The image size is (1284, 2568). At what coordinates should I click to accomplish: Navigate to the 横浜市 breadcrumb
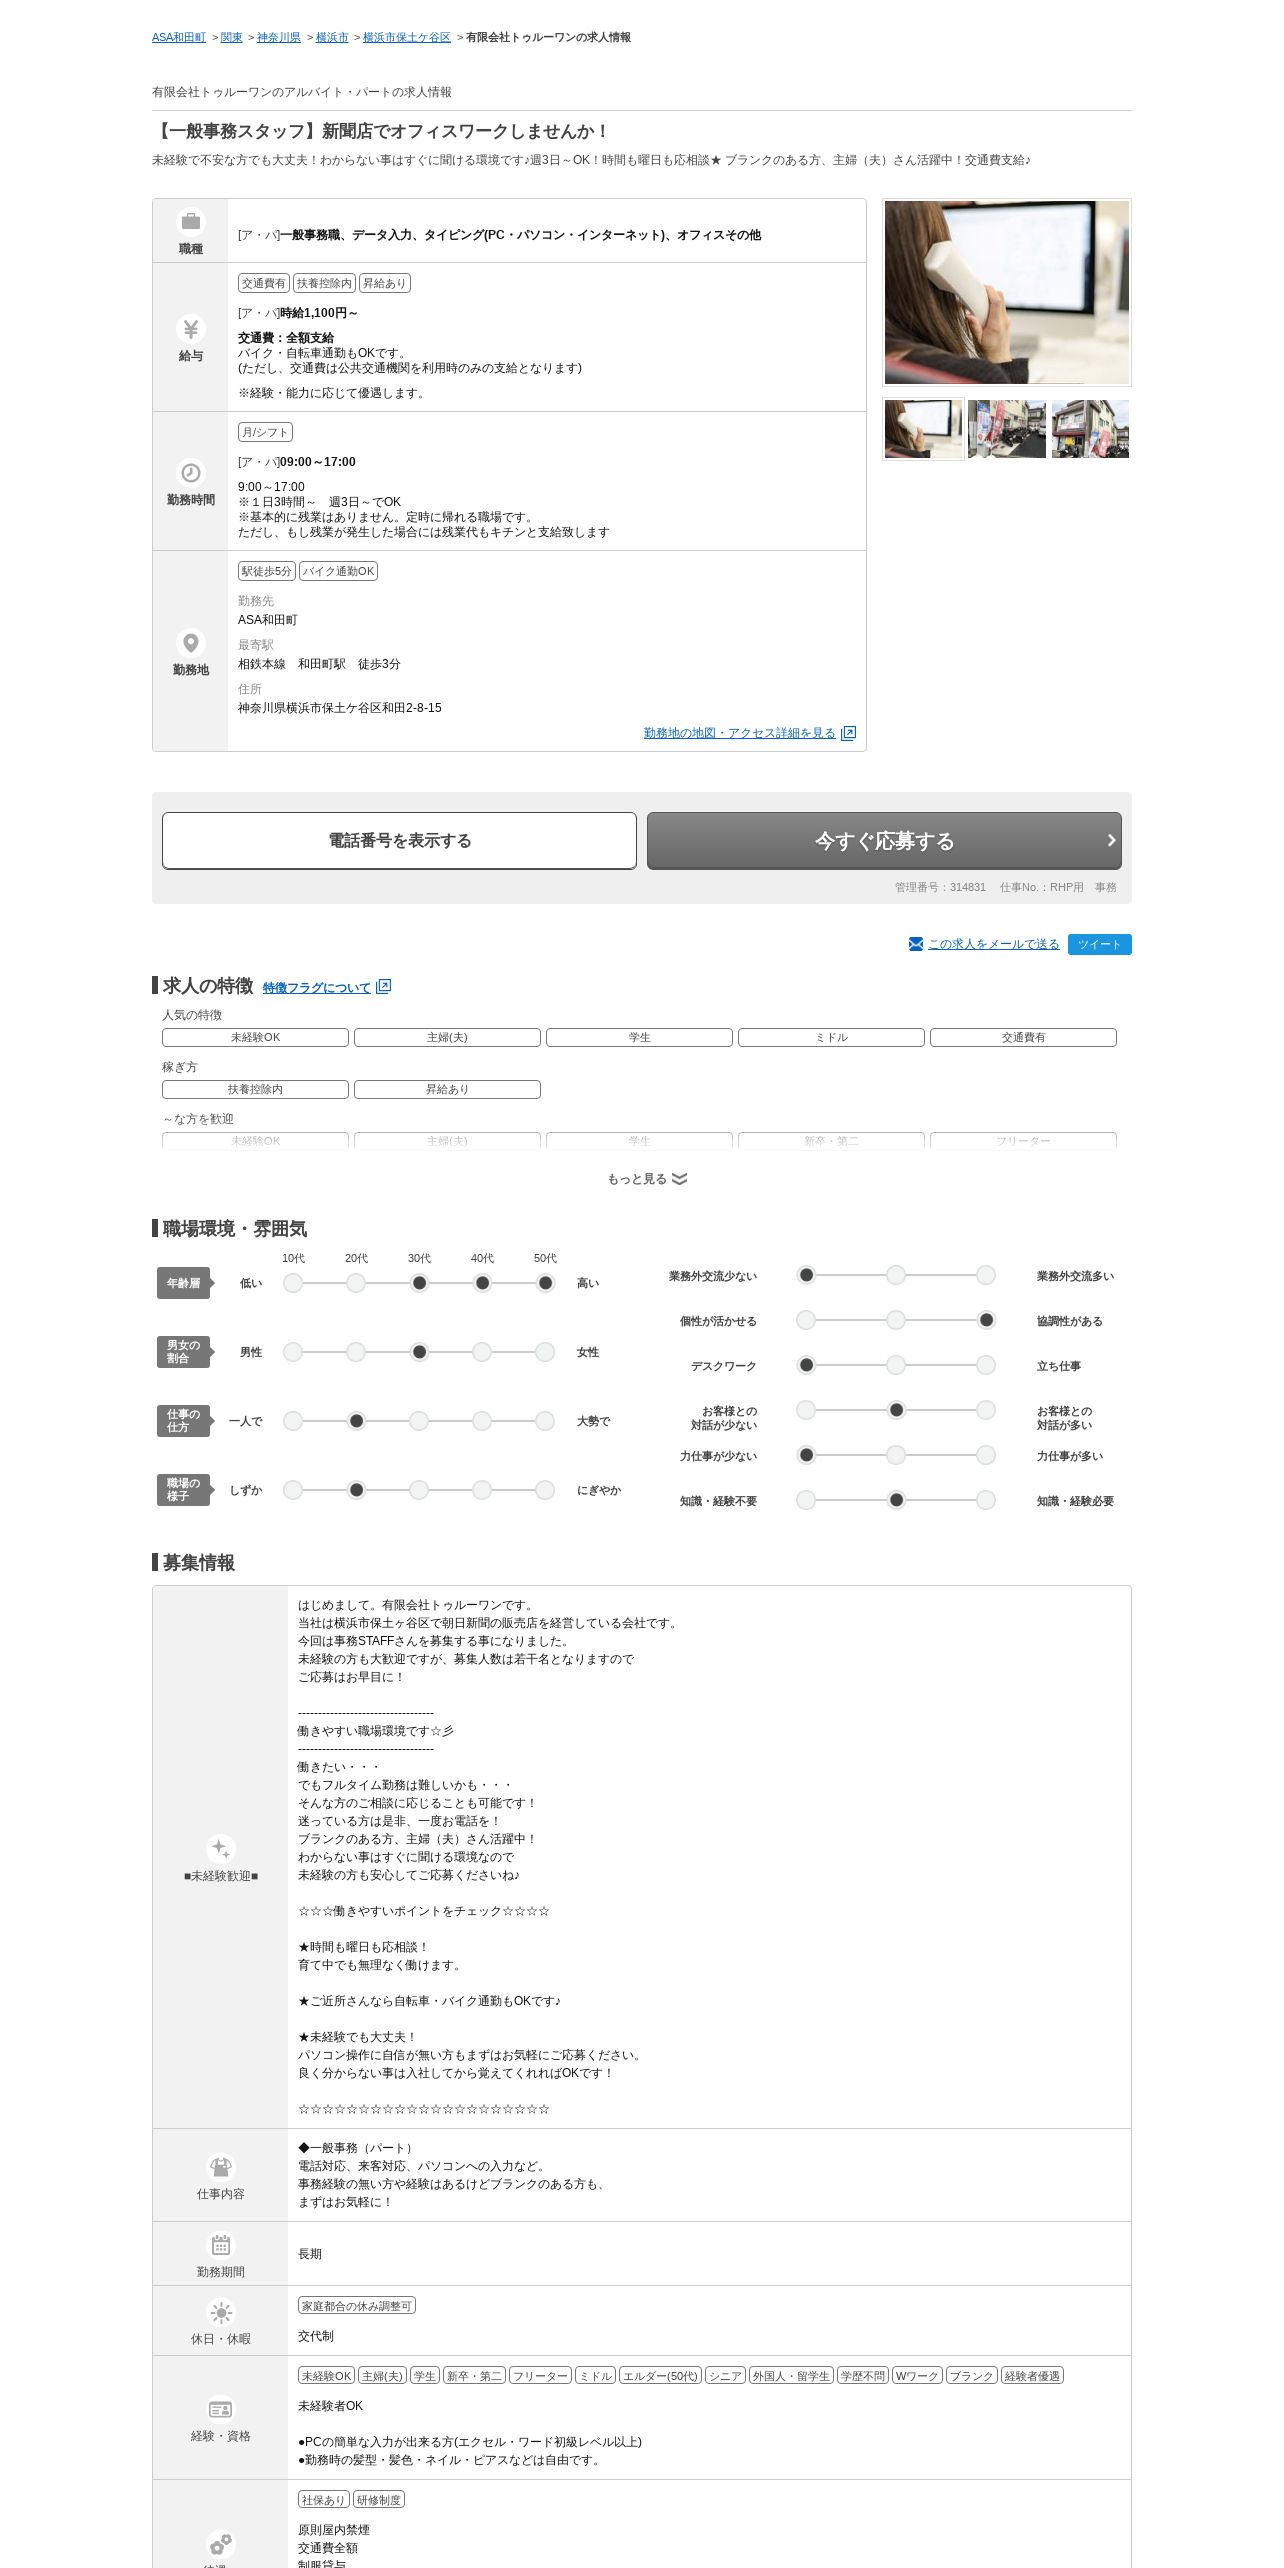(x=332, y=37)
